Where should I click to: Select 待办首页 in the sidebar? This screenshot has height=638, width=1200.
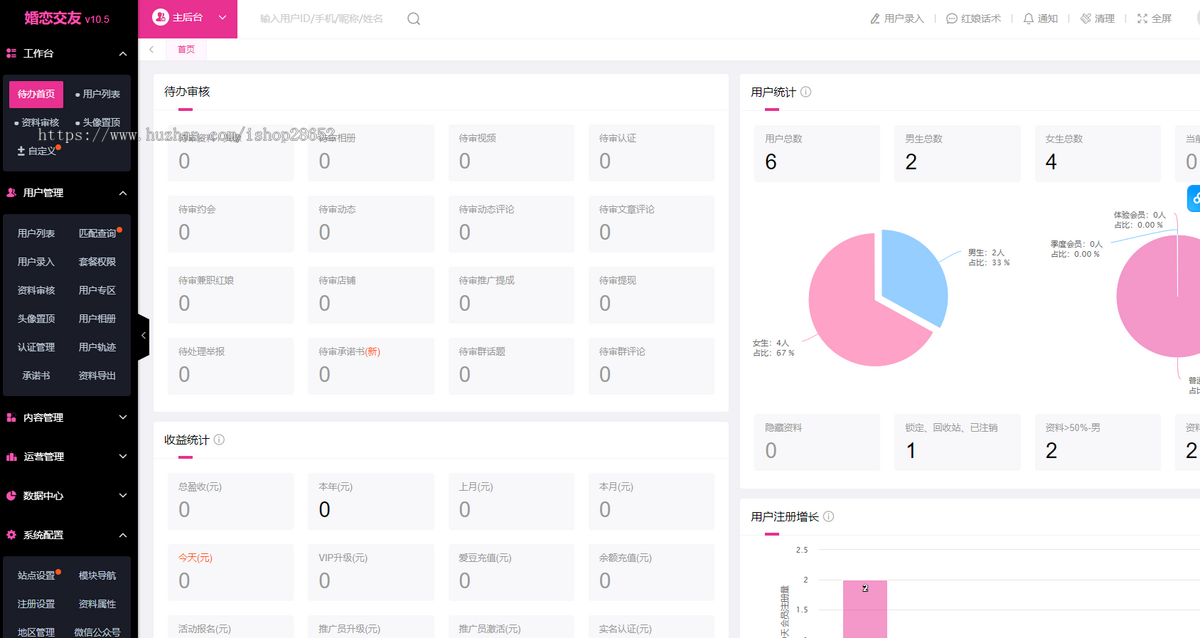click(x=36, y=94)
